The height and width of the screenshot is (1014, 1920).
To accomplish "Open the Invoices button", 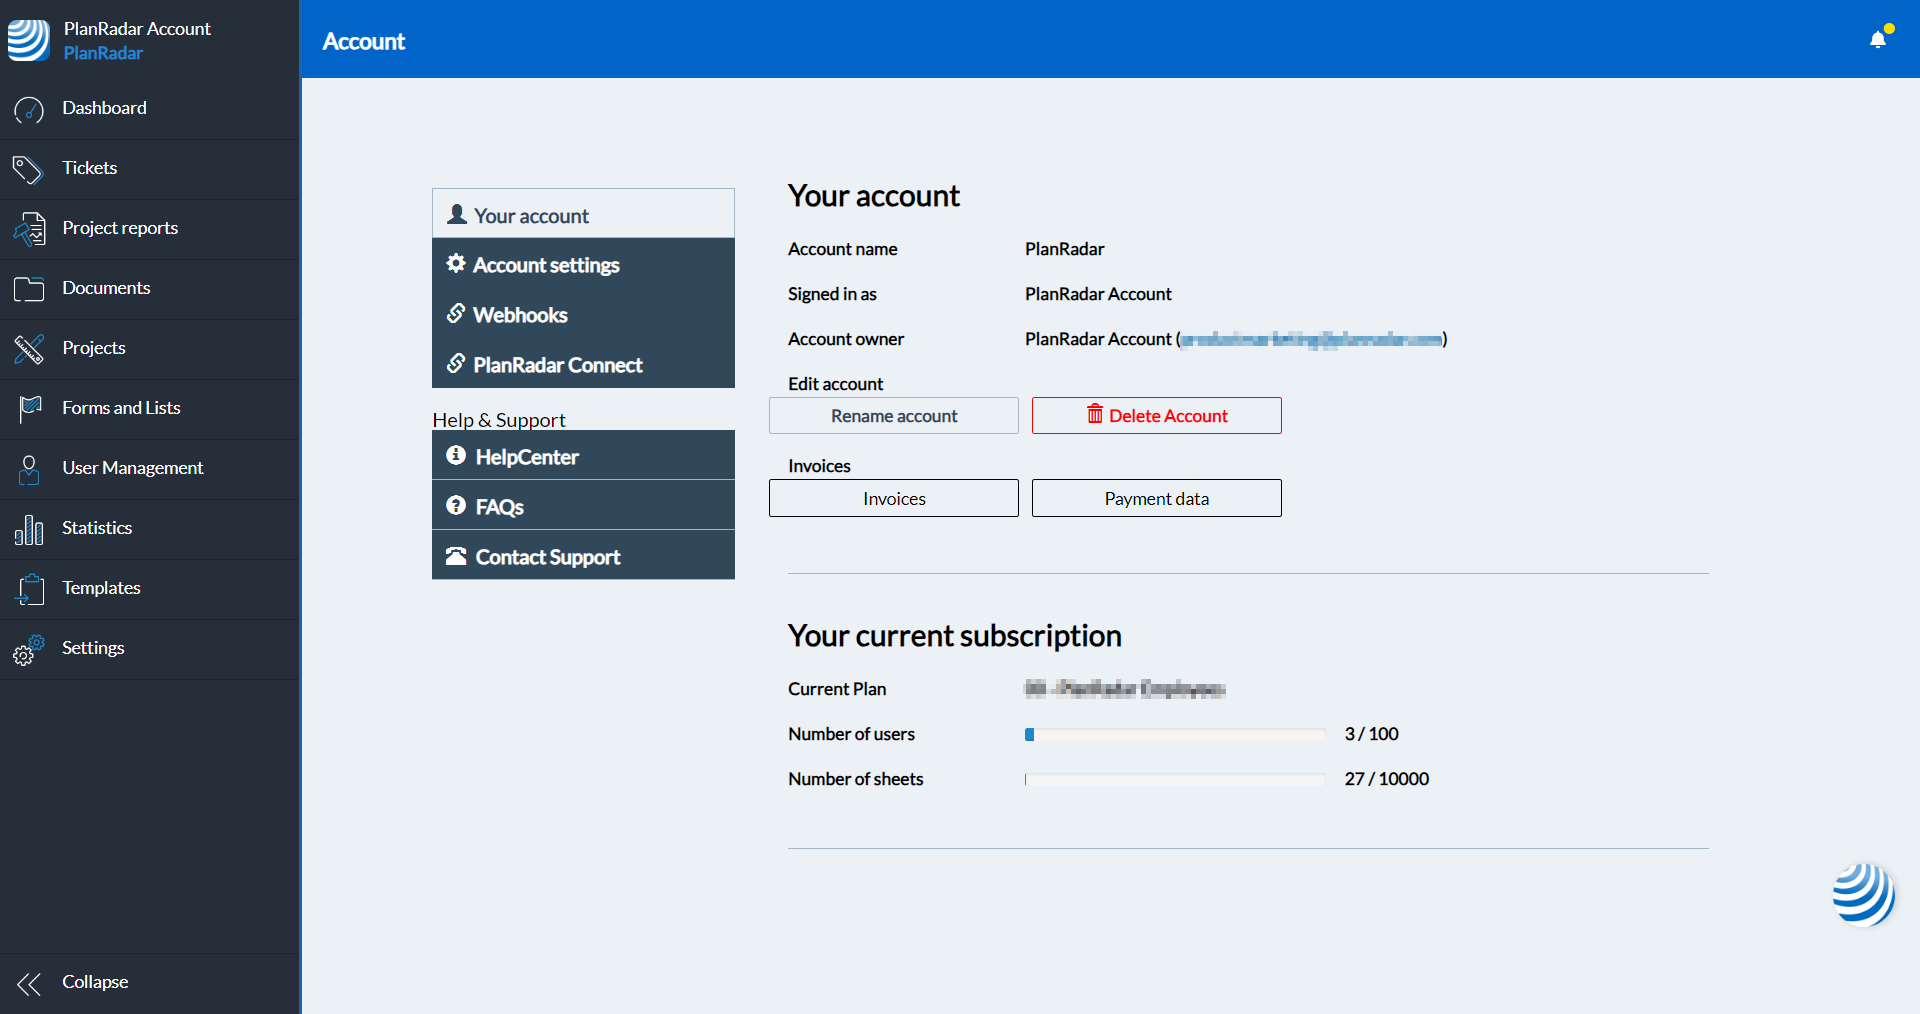I will (x=893, y=498).
